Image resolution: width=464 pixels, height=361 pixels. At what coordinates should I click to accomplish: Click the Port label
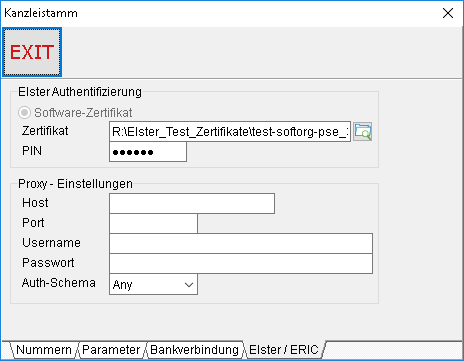tap(33, 223)
